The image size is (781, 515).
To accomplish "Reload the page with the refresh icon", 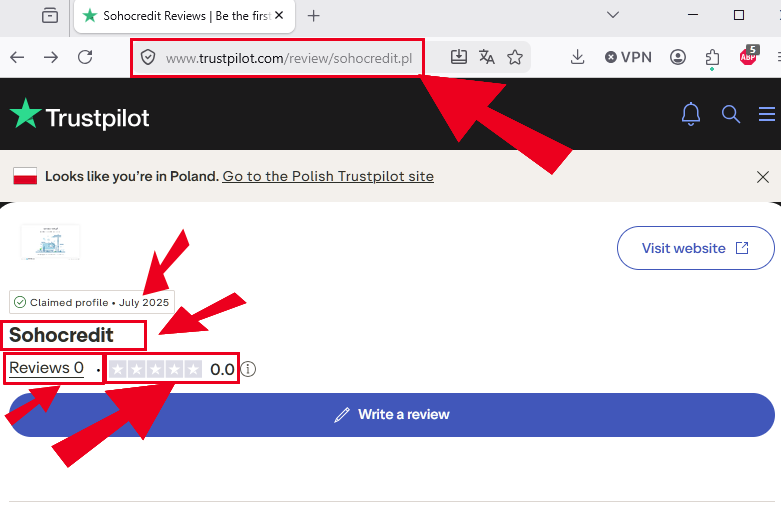I will (85, 57).
